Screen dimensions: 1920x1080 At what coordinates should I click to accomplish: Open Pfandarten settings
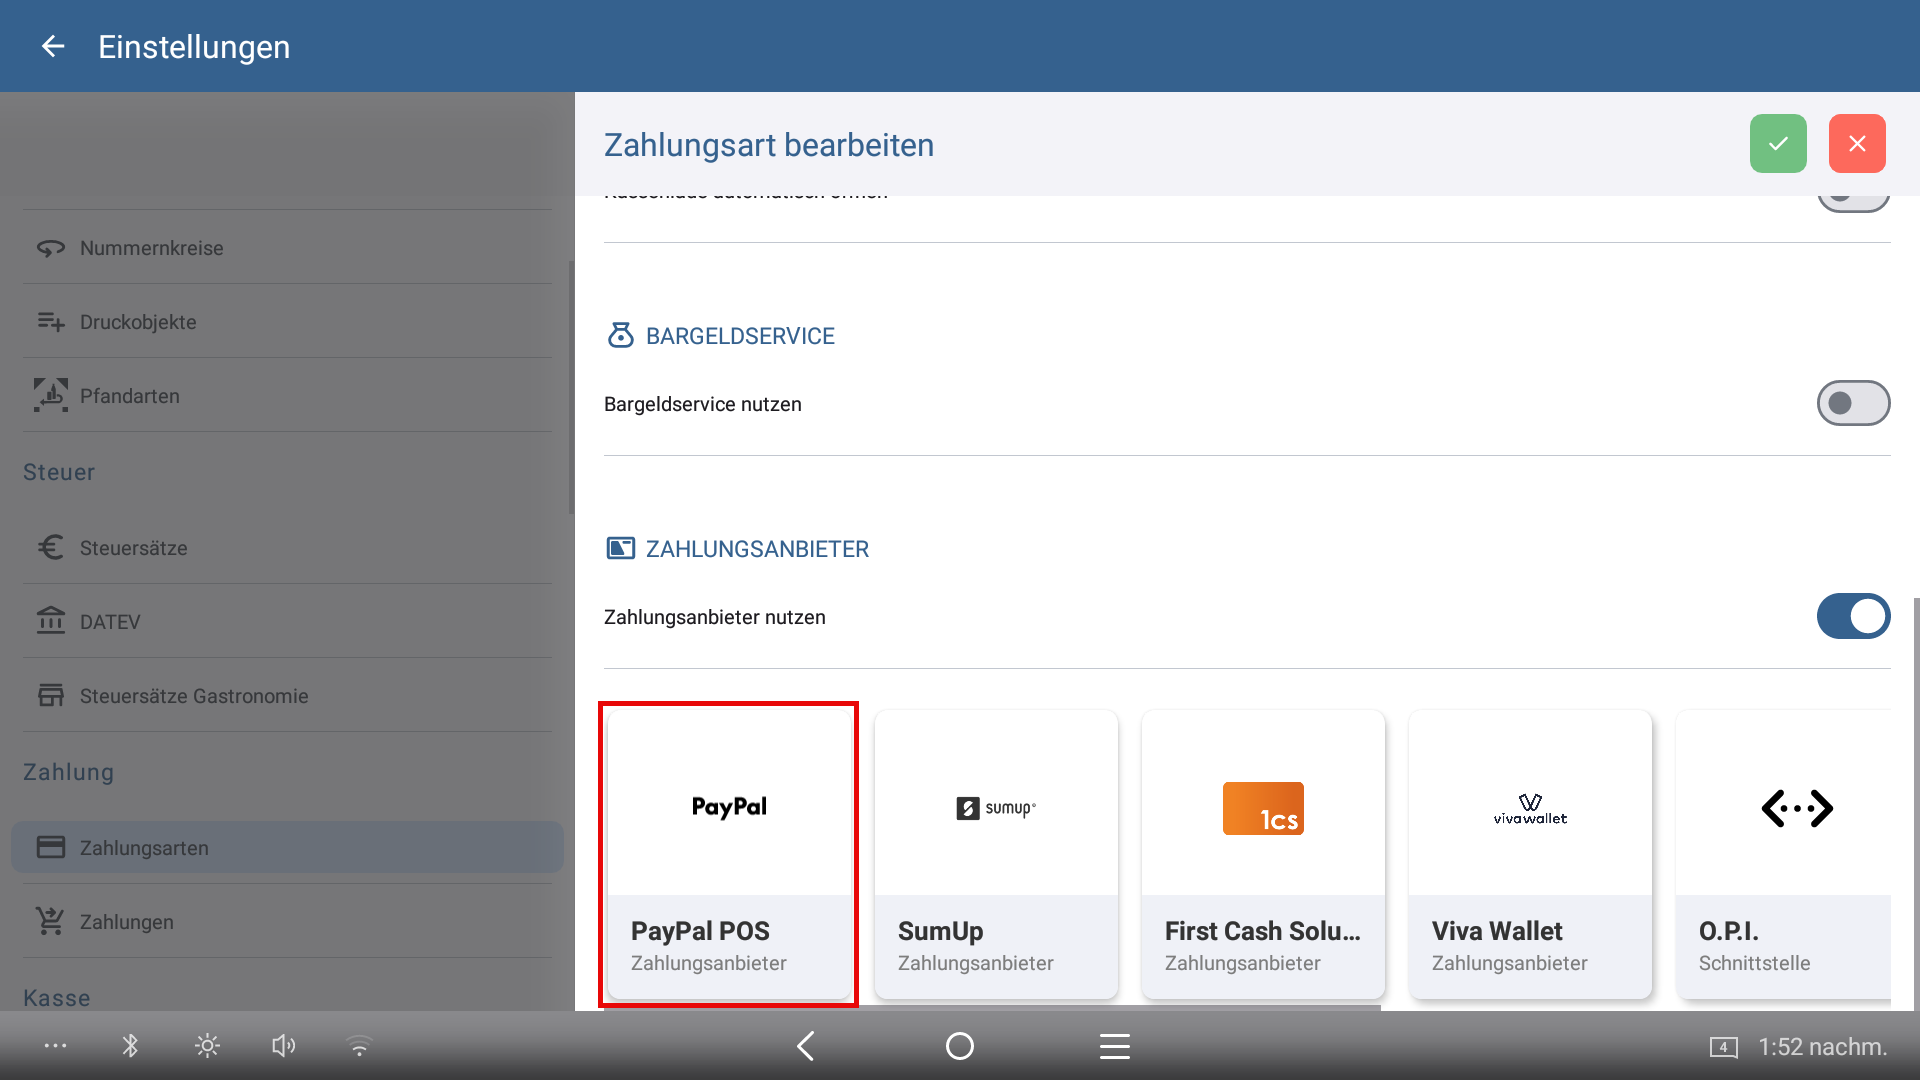287,396
